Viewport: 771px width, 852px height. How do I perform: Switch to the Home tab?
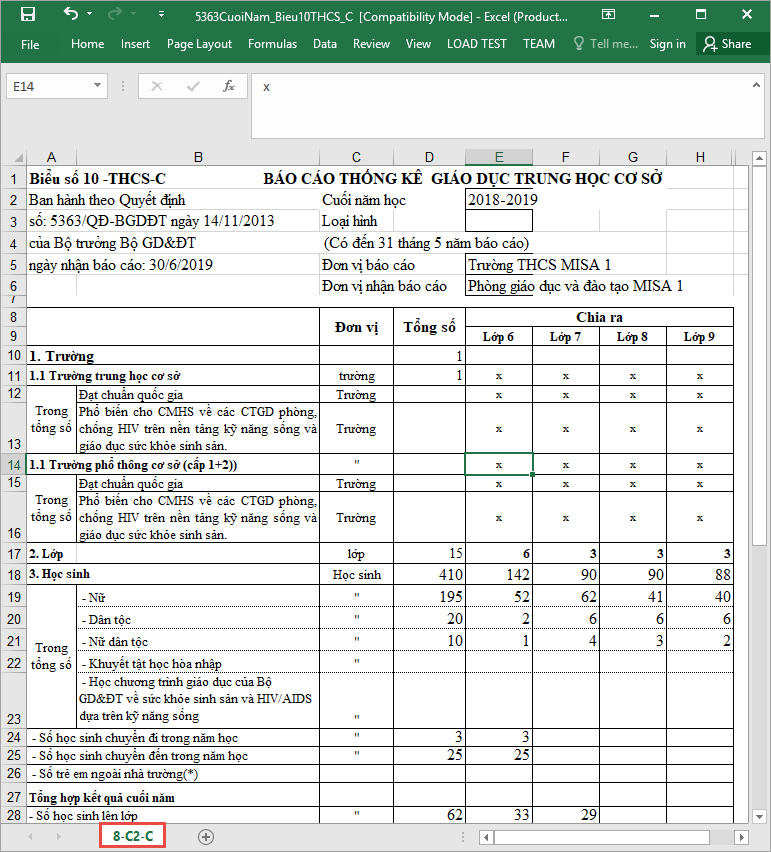[87, 44]
